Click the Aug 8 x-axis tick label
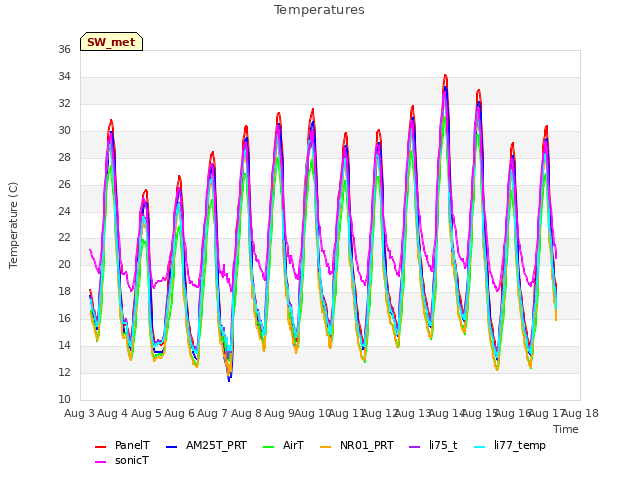Image resolution: width=640 pixels, height=480 pixels. coord(246,413)
